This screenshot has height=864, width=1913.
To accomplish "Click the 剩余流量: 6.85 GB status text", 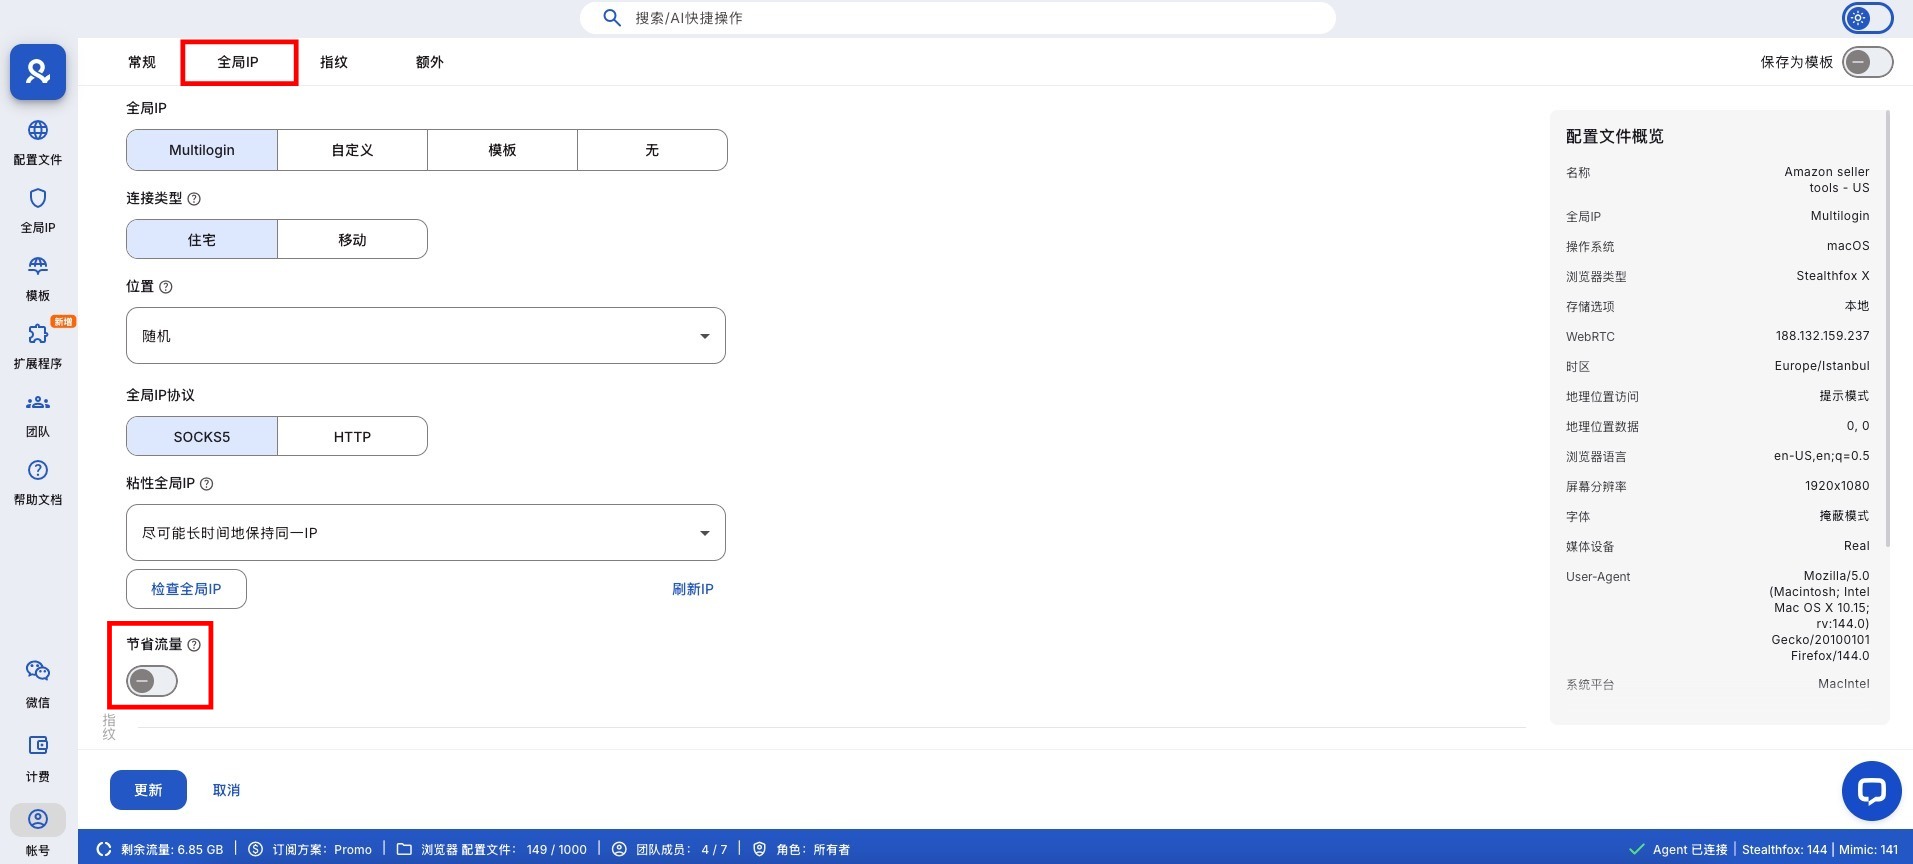I will click(172, 850).
